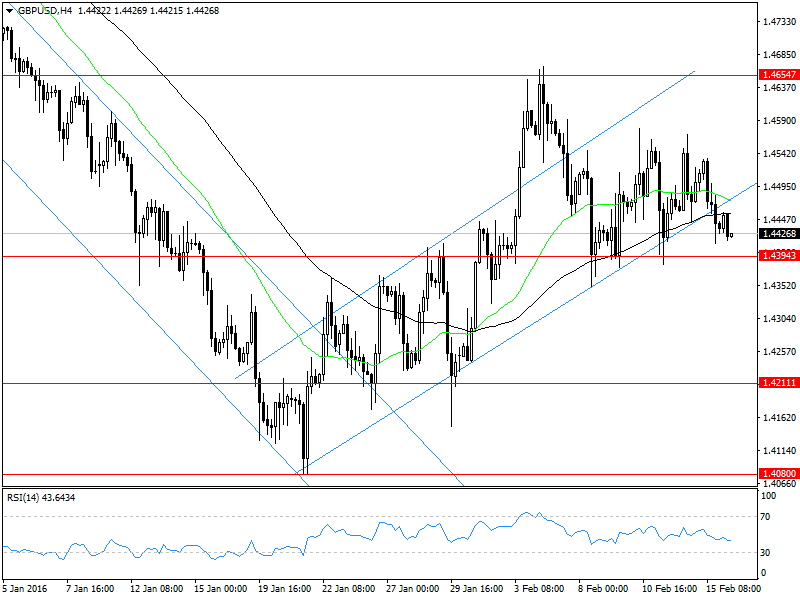The width and height of the screenshot is (800, 600).
Task: Click the 27 Jan 00:00 time label
Action: (x=413, y=589)
